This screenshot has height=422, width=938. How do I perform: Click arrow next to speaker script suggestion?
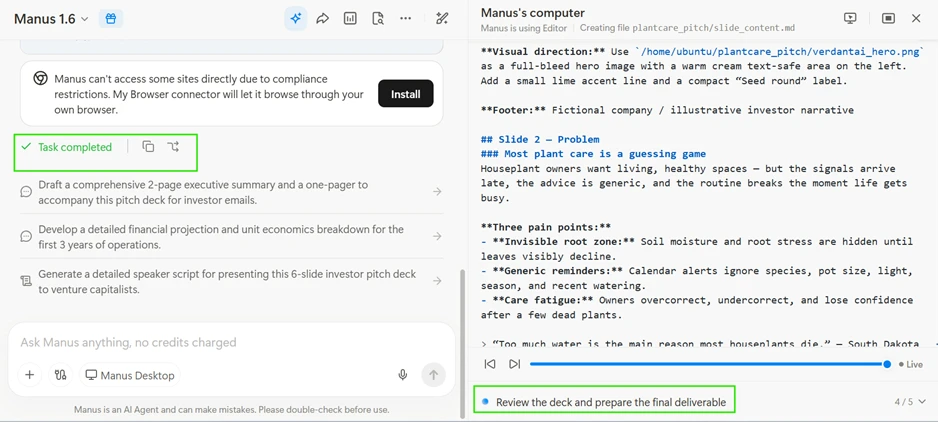click(437, 281)
